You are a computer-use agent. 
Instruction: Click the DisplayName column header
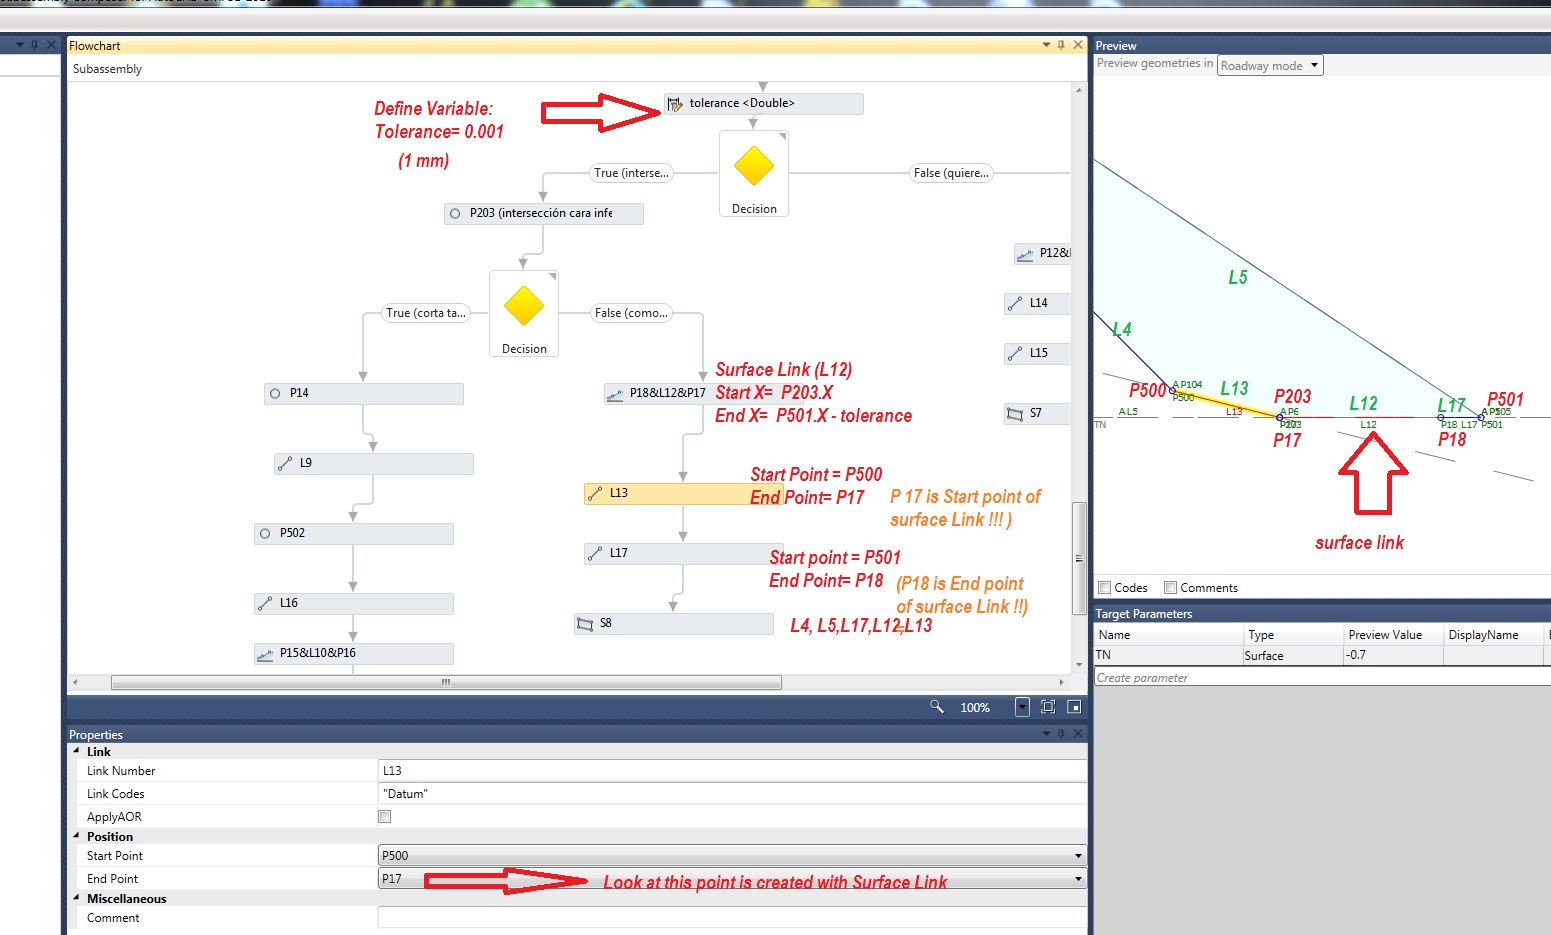click(1494, 635)
